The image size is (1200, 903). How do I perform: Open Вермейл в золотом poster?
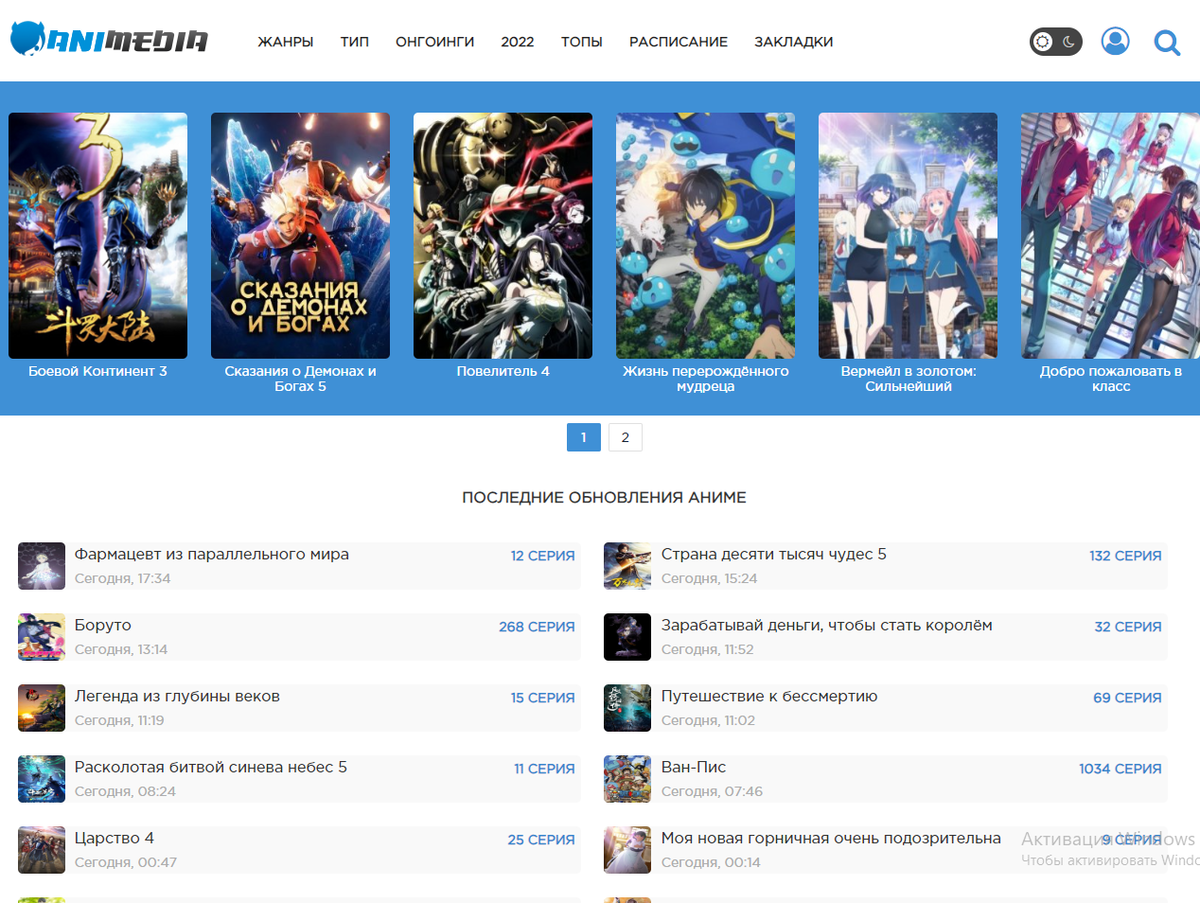coord(908,236)
